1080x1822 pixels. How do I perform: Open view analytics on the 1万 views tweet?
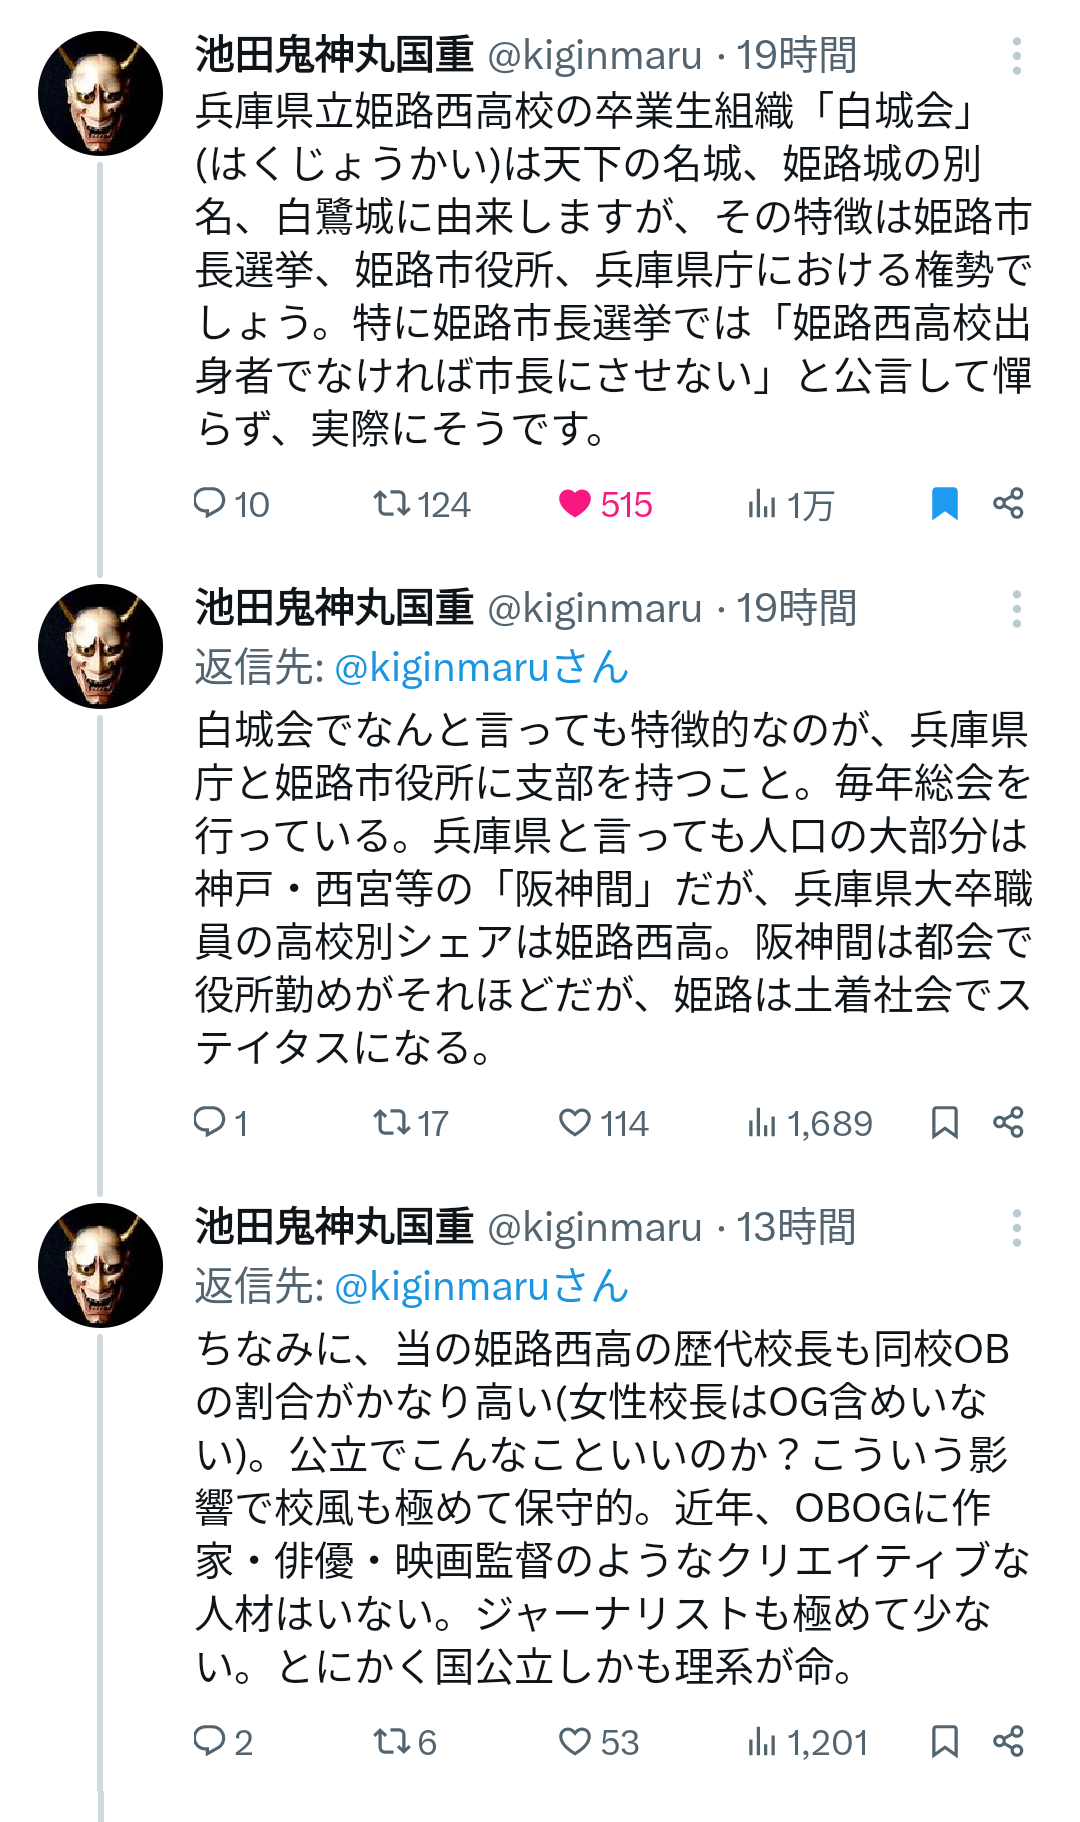(x=762, y=504)
